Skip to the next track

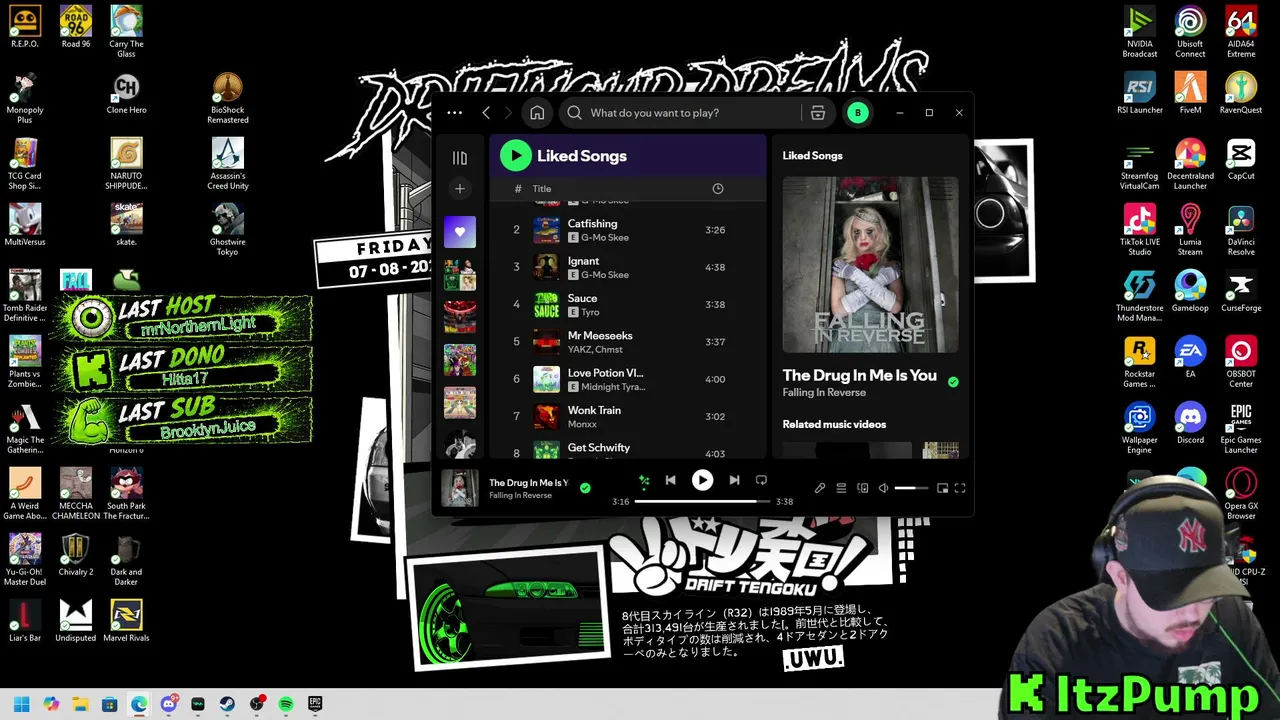[x=734, y=481]
